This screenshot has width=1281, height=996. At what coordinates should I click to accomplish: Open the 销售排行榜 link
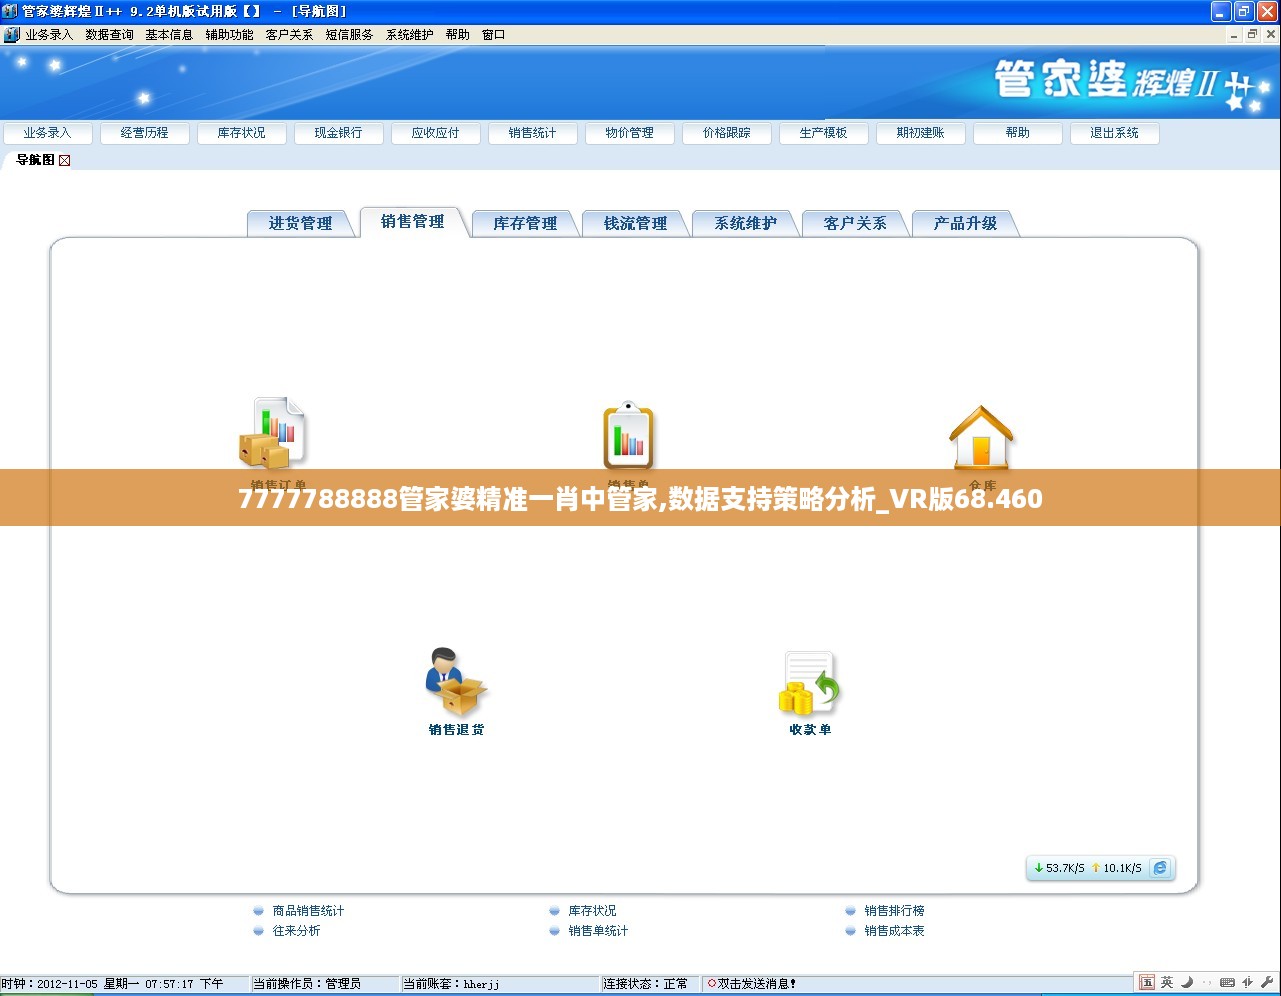[894, 911]
